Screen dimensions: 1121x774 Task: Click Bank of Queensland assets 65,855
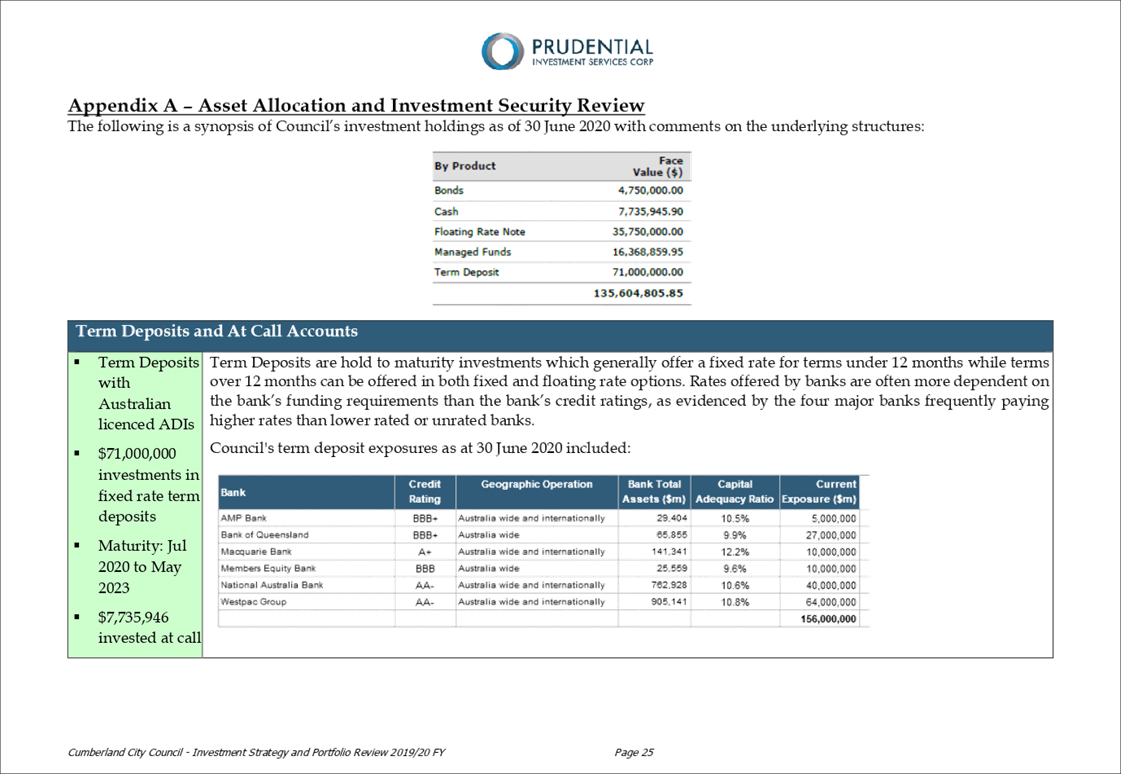click(672, 535)
